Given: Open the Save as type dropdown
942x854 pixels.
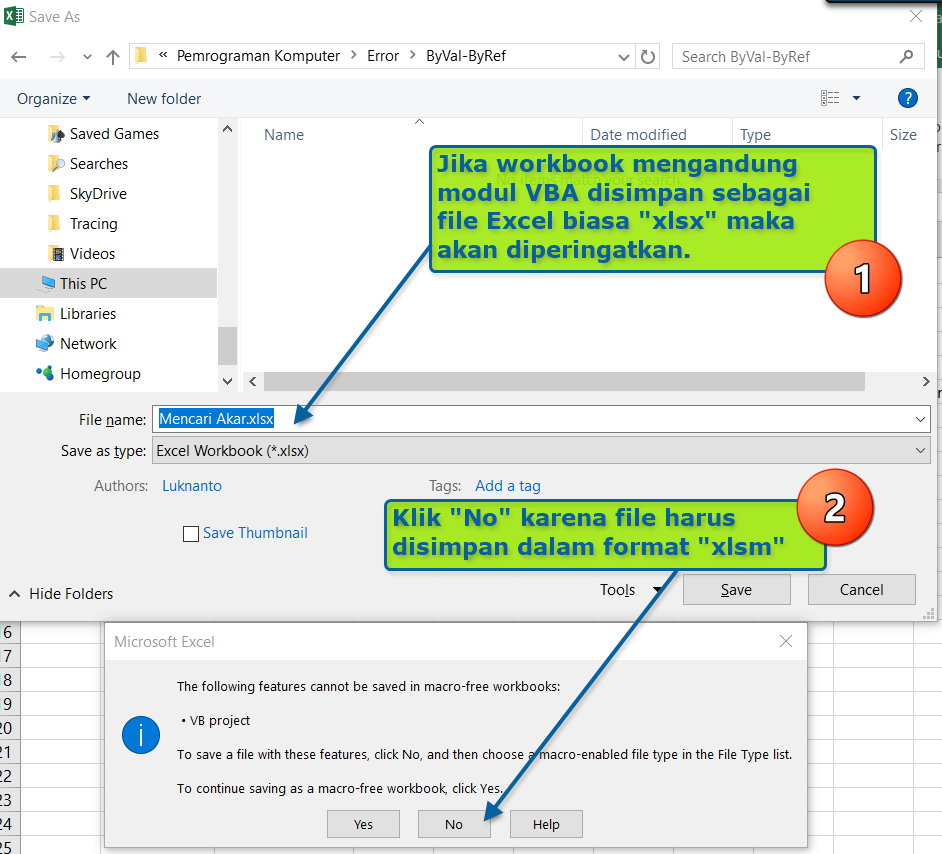Looking at the screenshot, I should tap(920, 450).
